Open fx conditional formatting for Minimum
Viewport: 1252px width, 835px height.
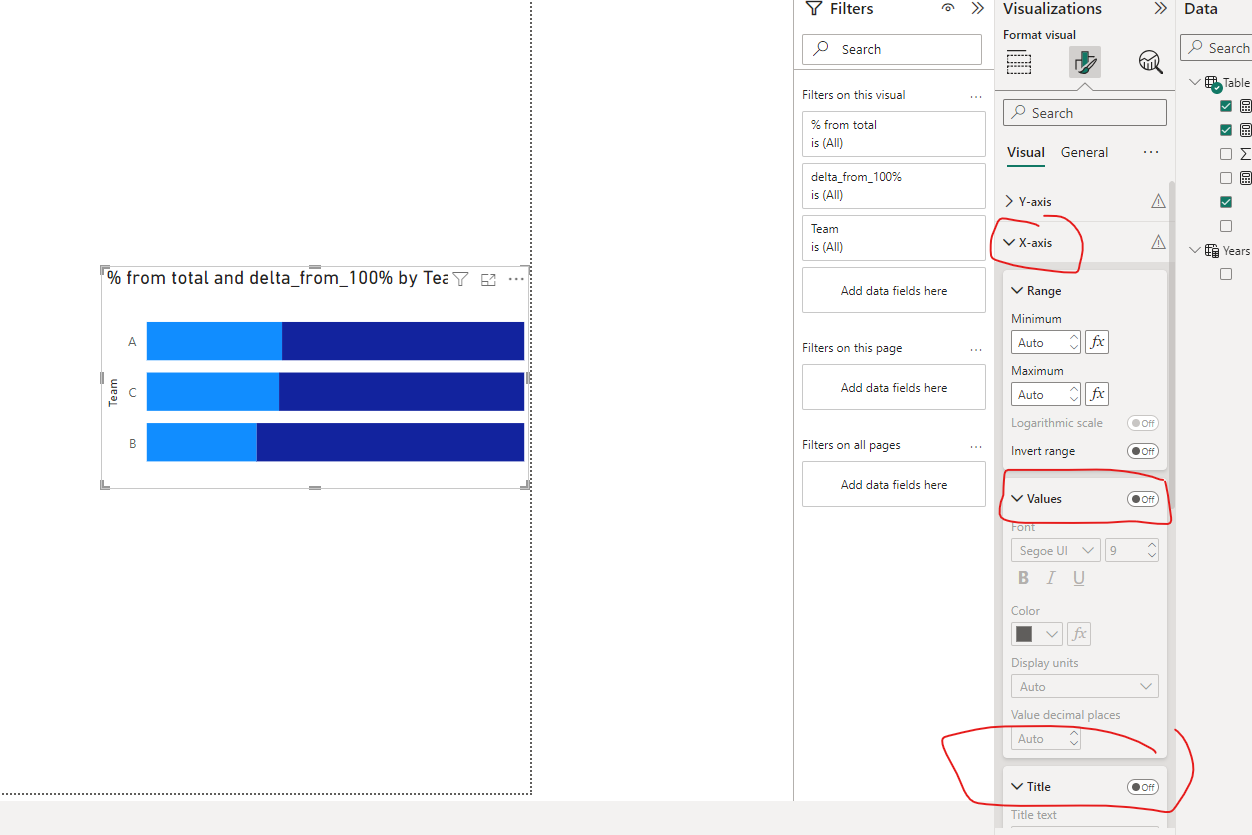tap(1097, 342)
